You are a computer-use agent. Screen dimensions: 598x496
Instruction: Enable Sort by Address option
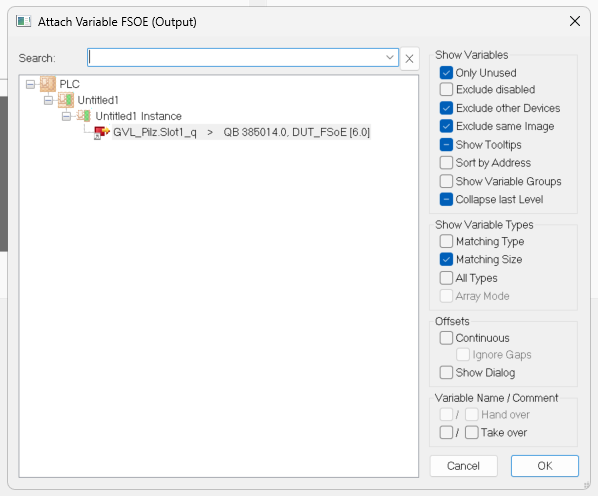click(x=446, y=163)
